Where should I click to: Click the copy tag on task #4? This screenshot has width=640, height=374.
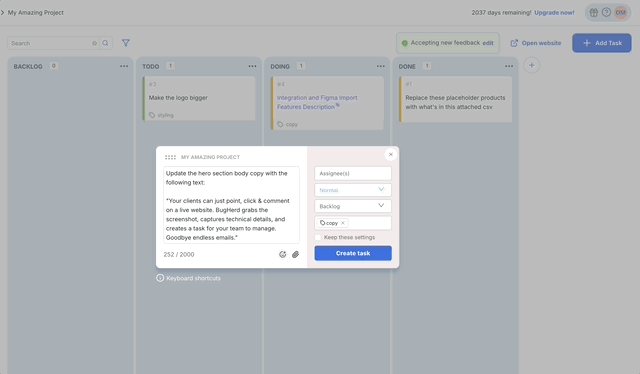click(287, 124)
